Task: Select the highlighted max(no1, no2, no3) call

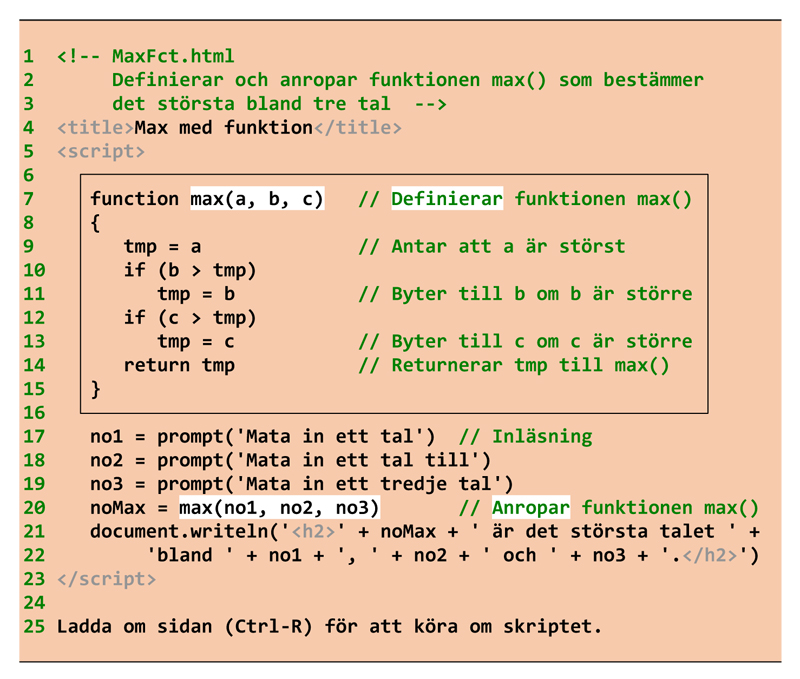Action: [x=279, y=508]
